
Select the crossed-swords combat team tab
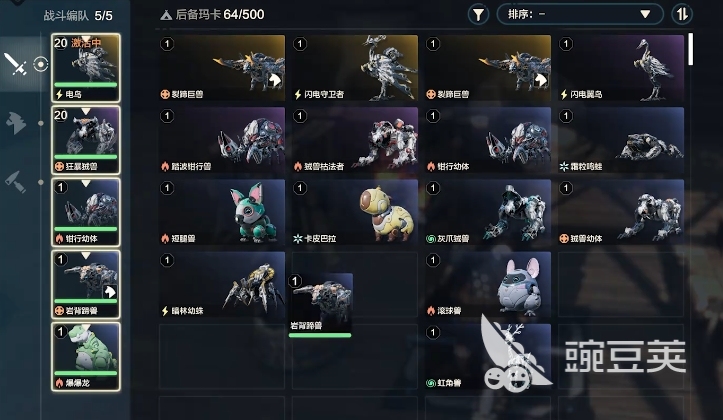pyautogui.click(x=15, y=64)
